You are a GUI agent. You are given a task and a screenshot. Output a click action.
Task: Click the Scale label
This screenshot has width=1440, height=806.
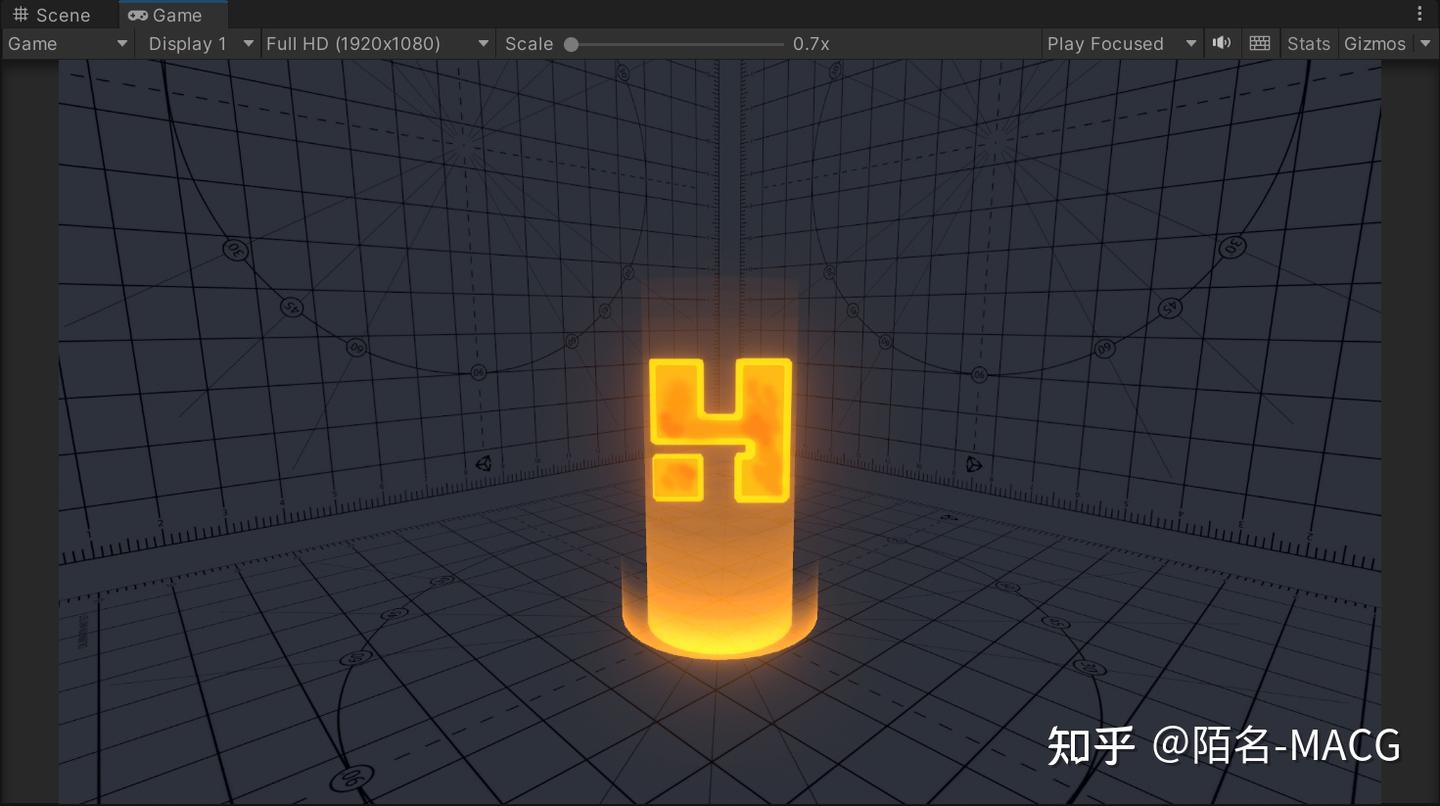click(529, 44)
